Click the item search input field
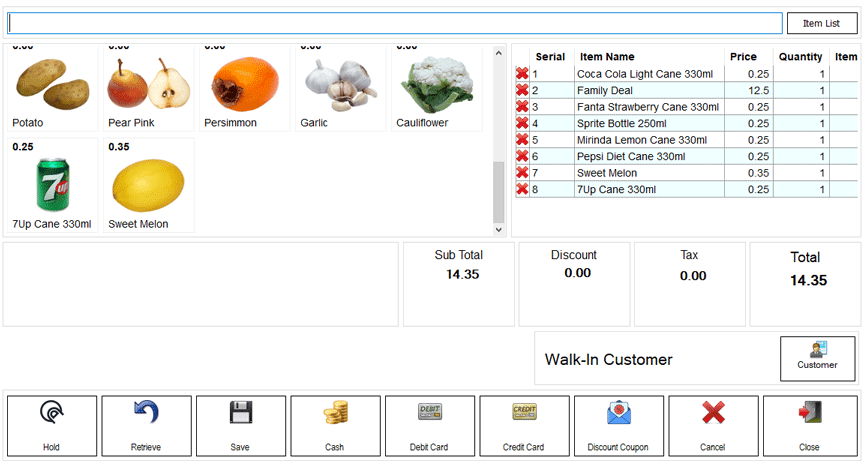This screenshot has width=864, height=468. (x=395, y=23)
